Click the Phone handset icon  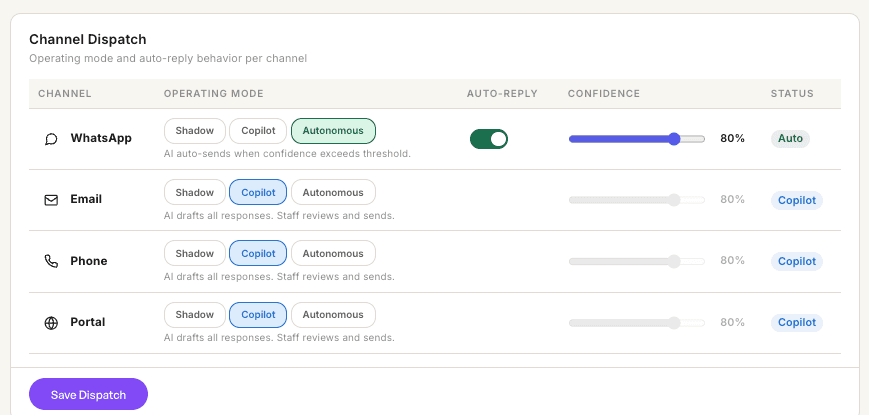(x=51, y=261)
